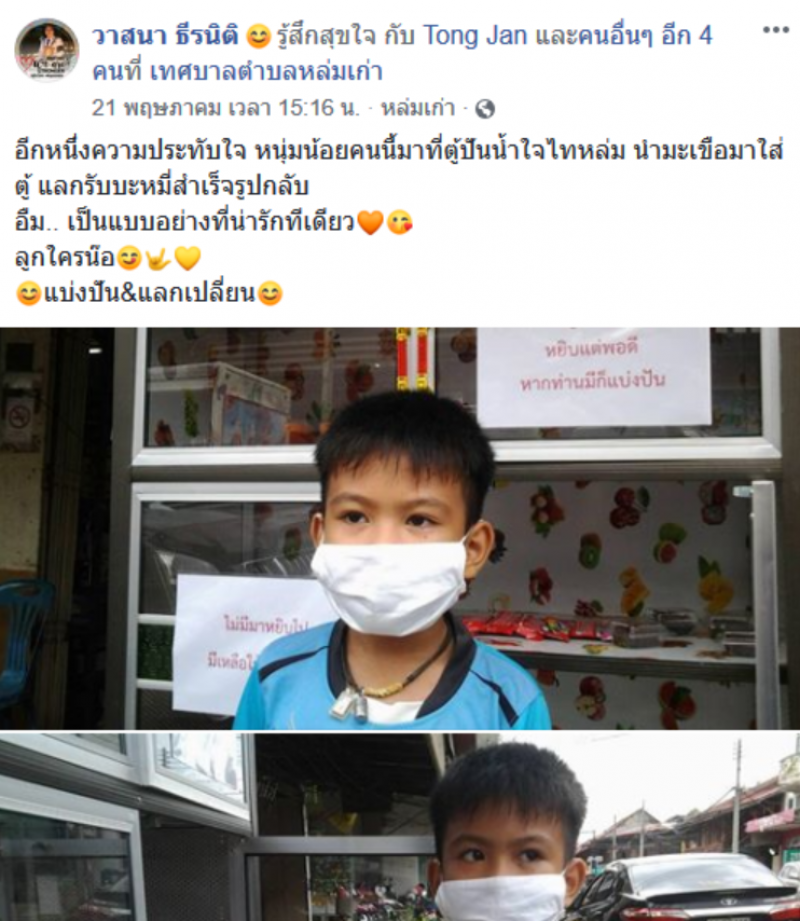
Task: Click the yellow heart emoji
Action: click(188, 258)
